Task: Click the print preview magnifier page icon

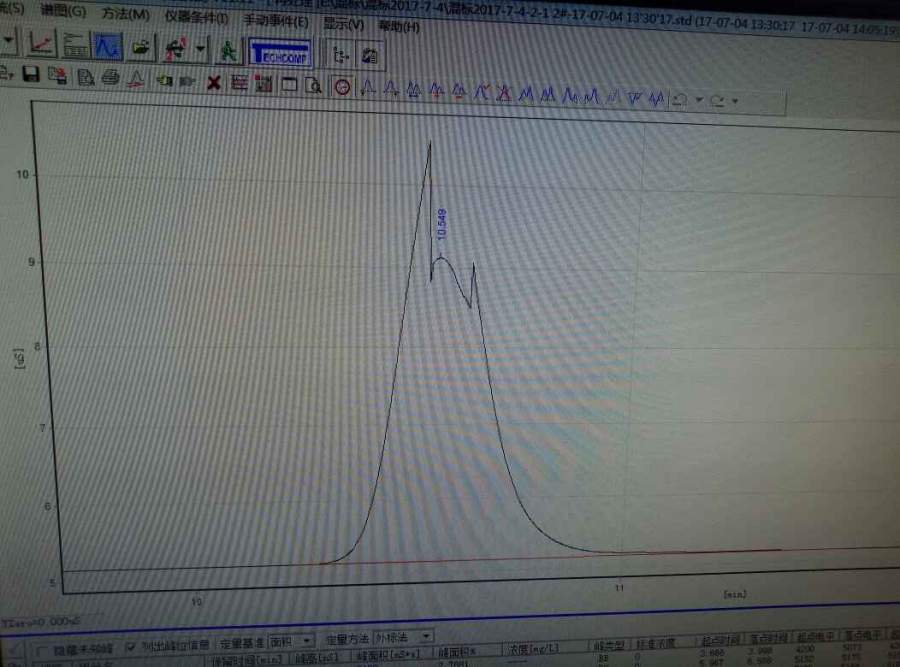Action: point(313,86)
